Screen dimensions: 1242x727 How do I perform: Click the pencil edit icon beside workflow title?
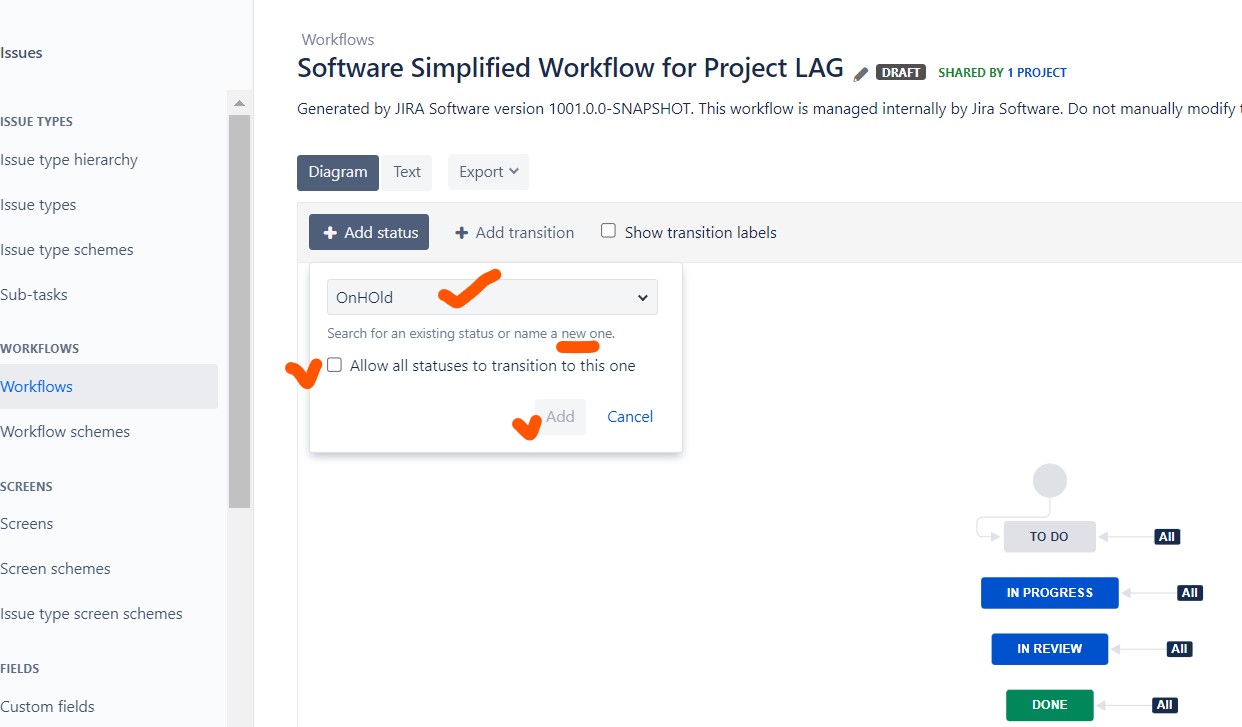click(861, 73)
